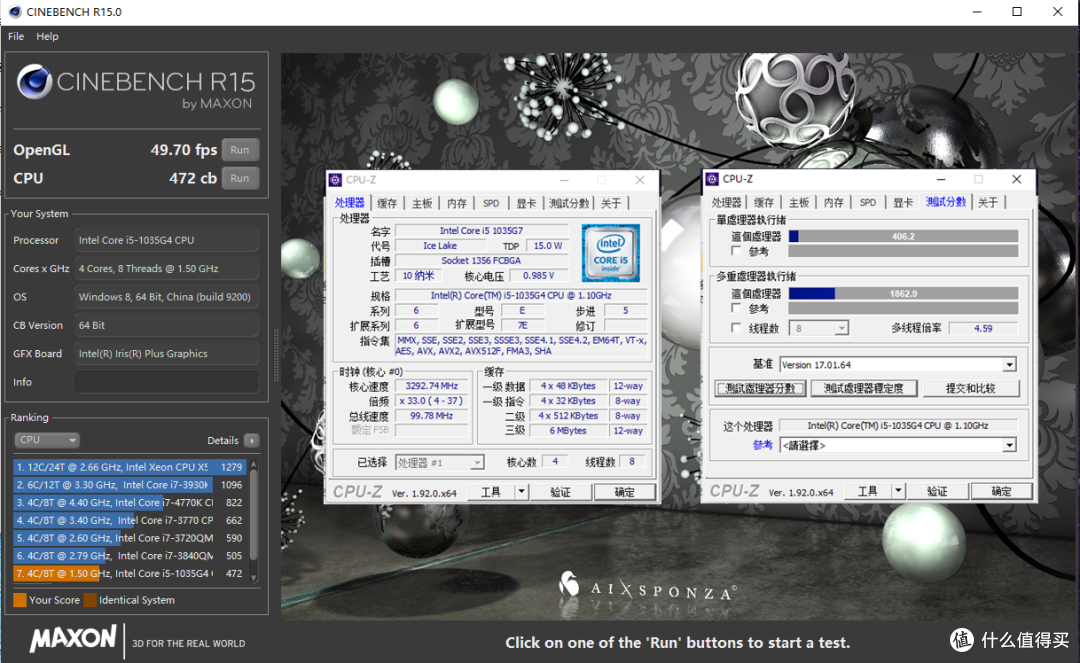Screen dimensions: 1080x663
Task: Click 验证 button in left CPU-Z
Action: click(x=561, y=492)
